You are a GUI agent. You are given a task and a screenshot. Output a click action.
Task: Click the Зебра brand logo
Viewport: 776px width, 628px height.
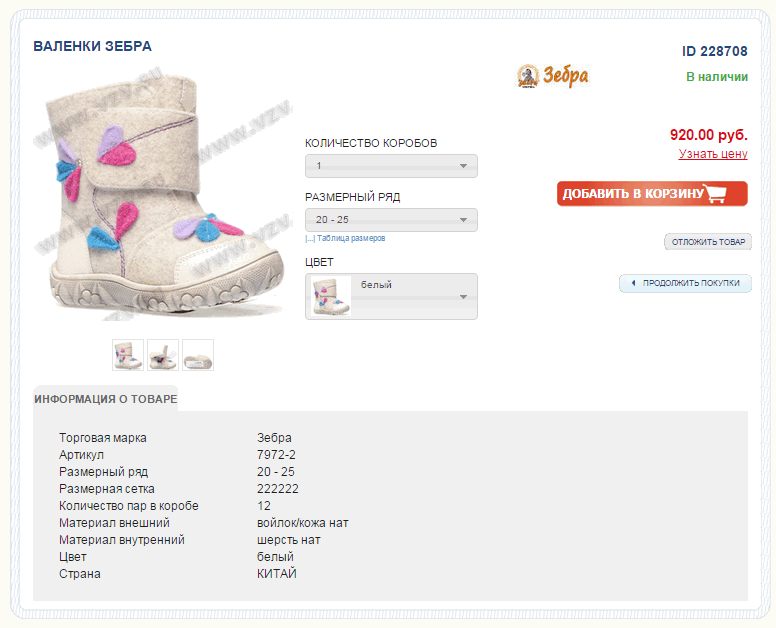[x=553, y=76]
